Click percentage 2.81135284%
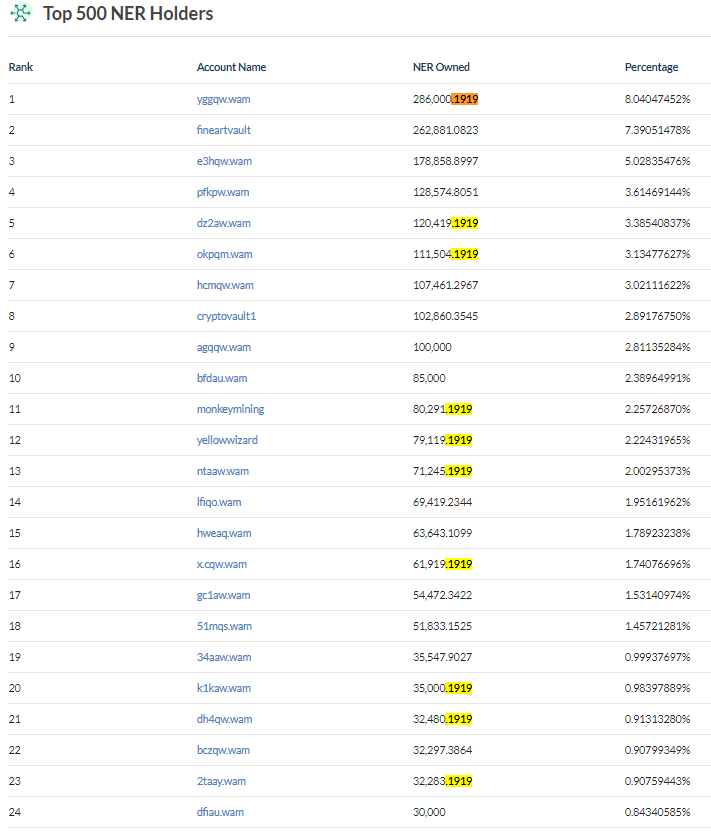 657,347
